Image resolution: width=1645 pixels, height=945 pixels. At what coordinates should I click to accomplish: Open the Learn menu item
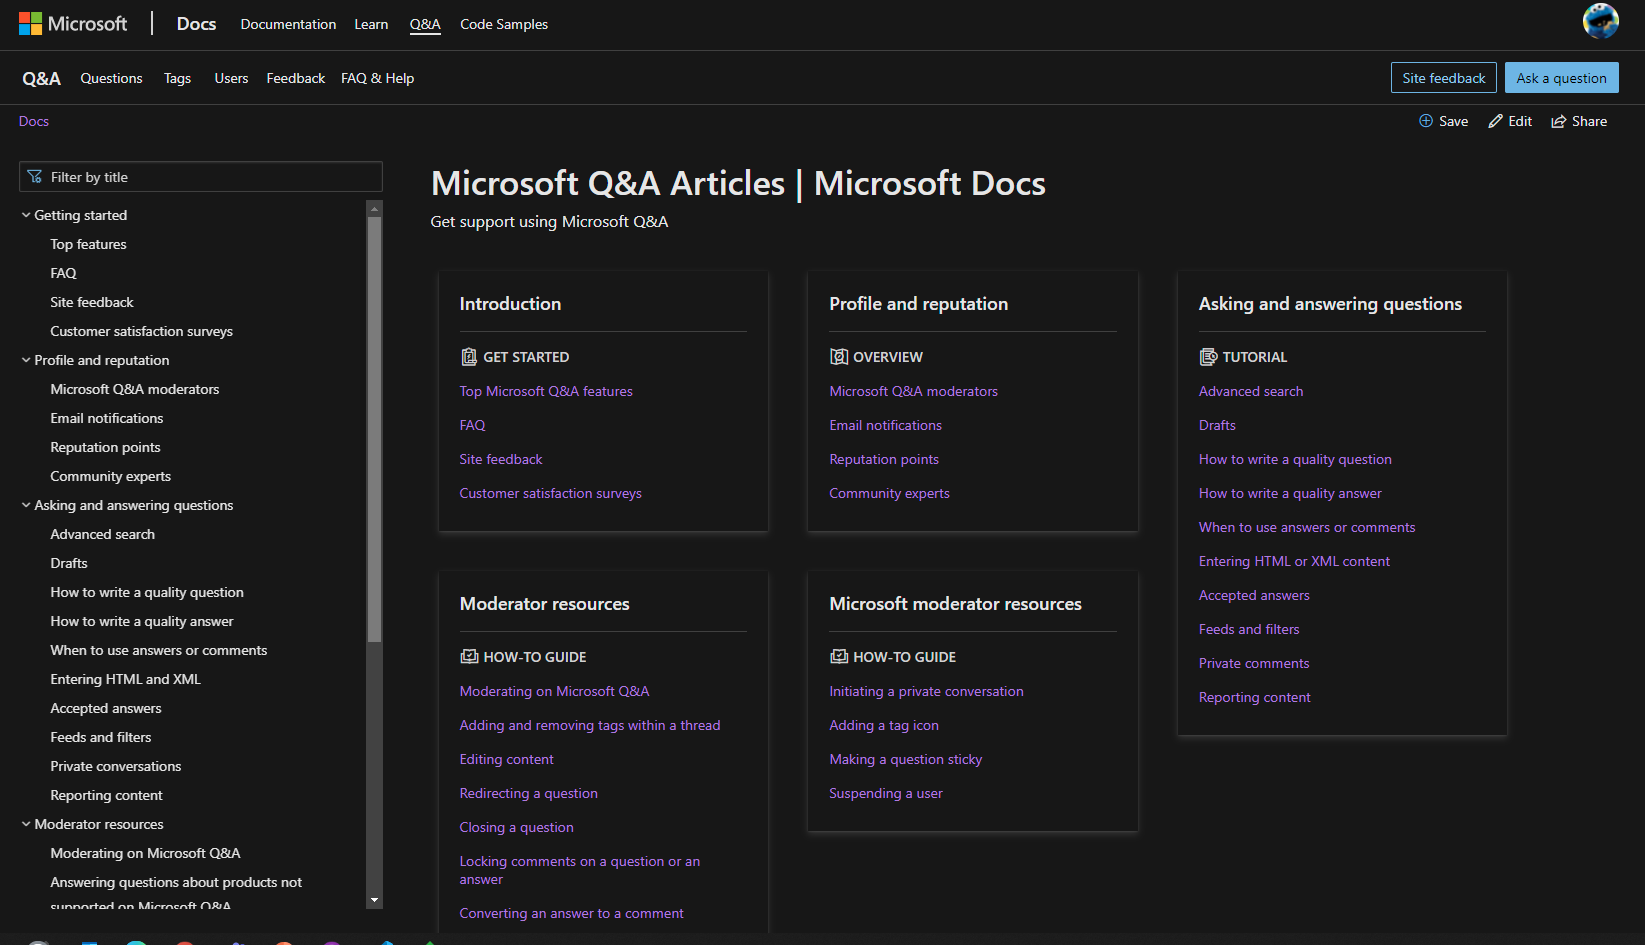pos(371,24)
